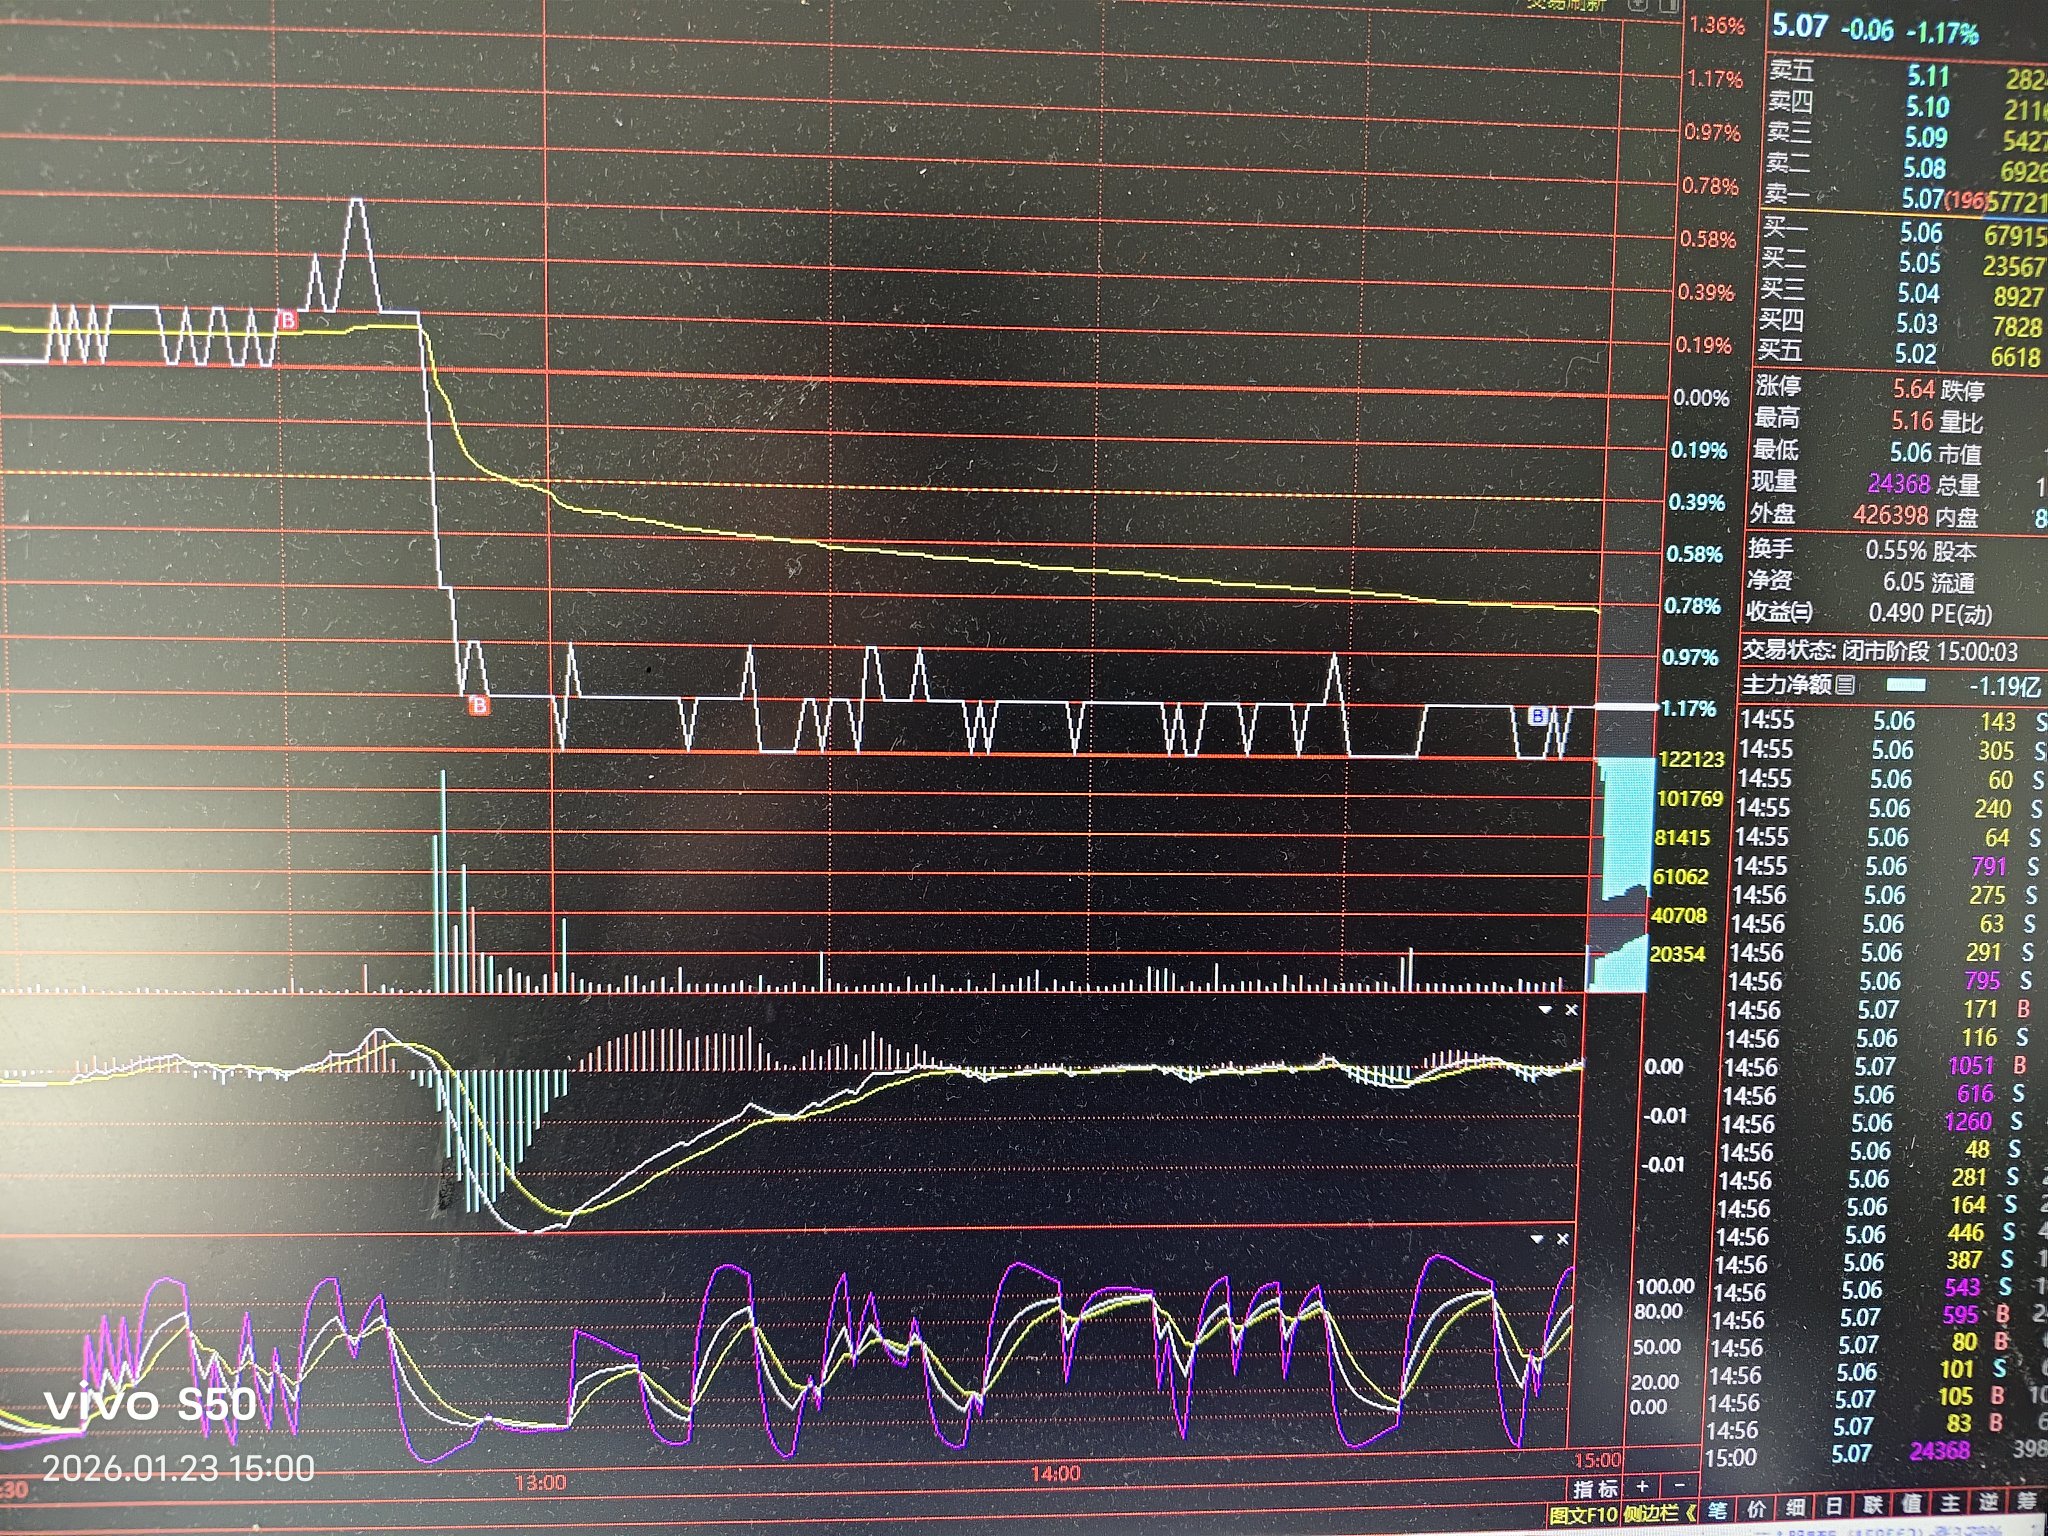Image resolution: width=2048 pixels, height=1536 pixels.
Task: Click the red B marker near midday drop
Action: [x=480, y=706]
